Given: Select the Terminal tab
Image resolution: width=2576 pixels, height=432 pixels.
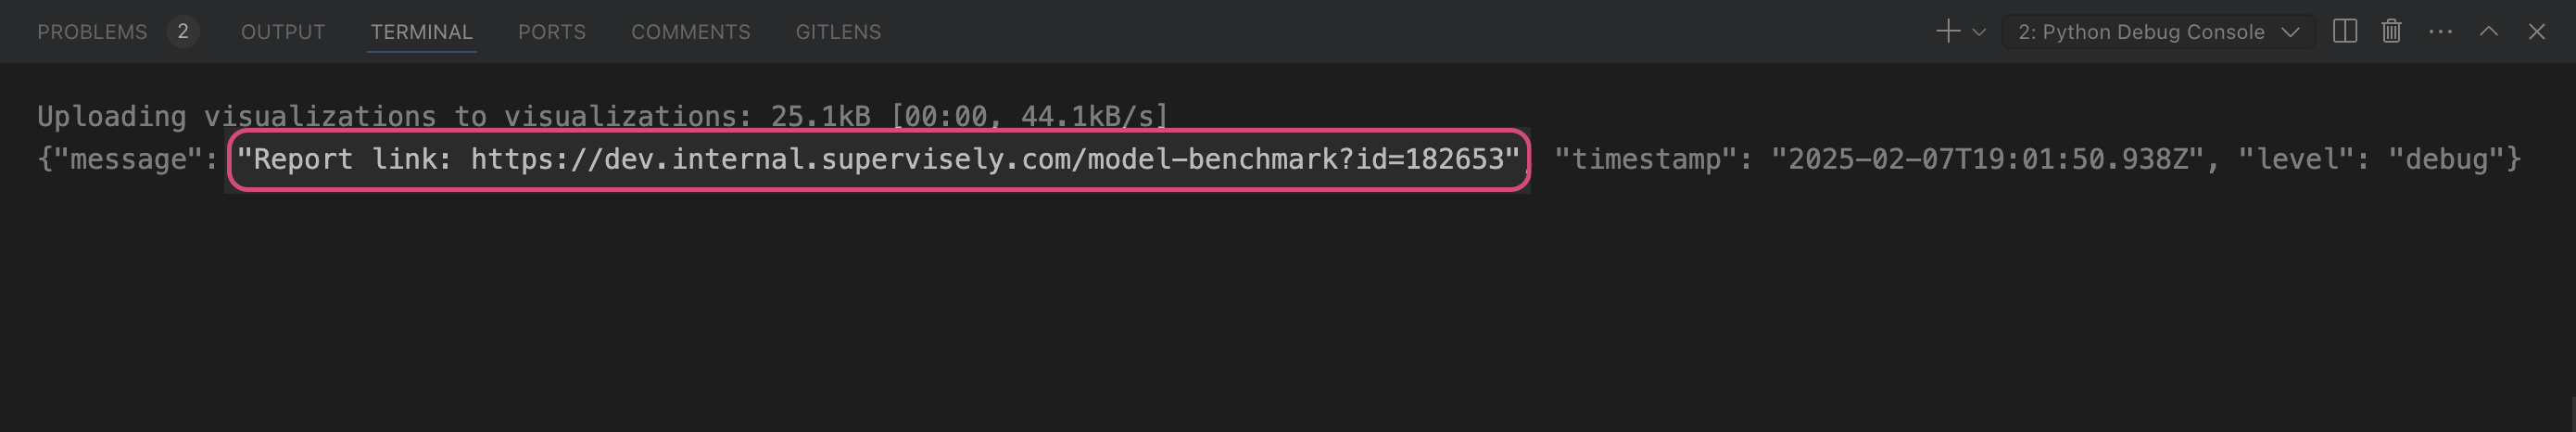Looking at the screenshot, I should point(421,32).
